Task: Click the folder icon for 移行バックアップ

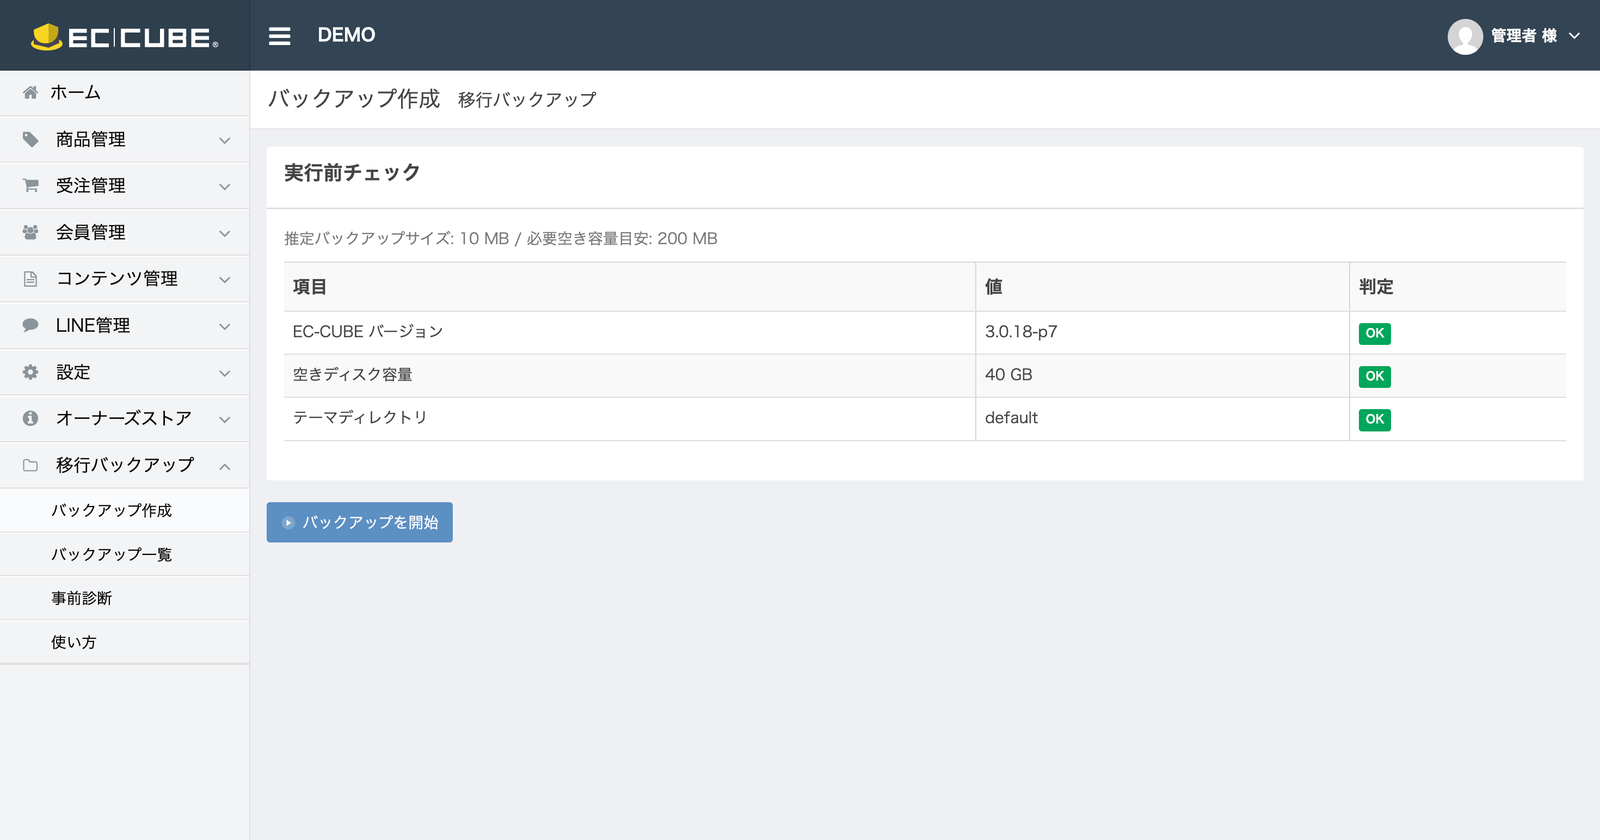Action: pos(31,465)
